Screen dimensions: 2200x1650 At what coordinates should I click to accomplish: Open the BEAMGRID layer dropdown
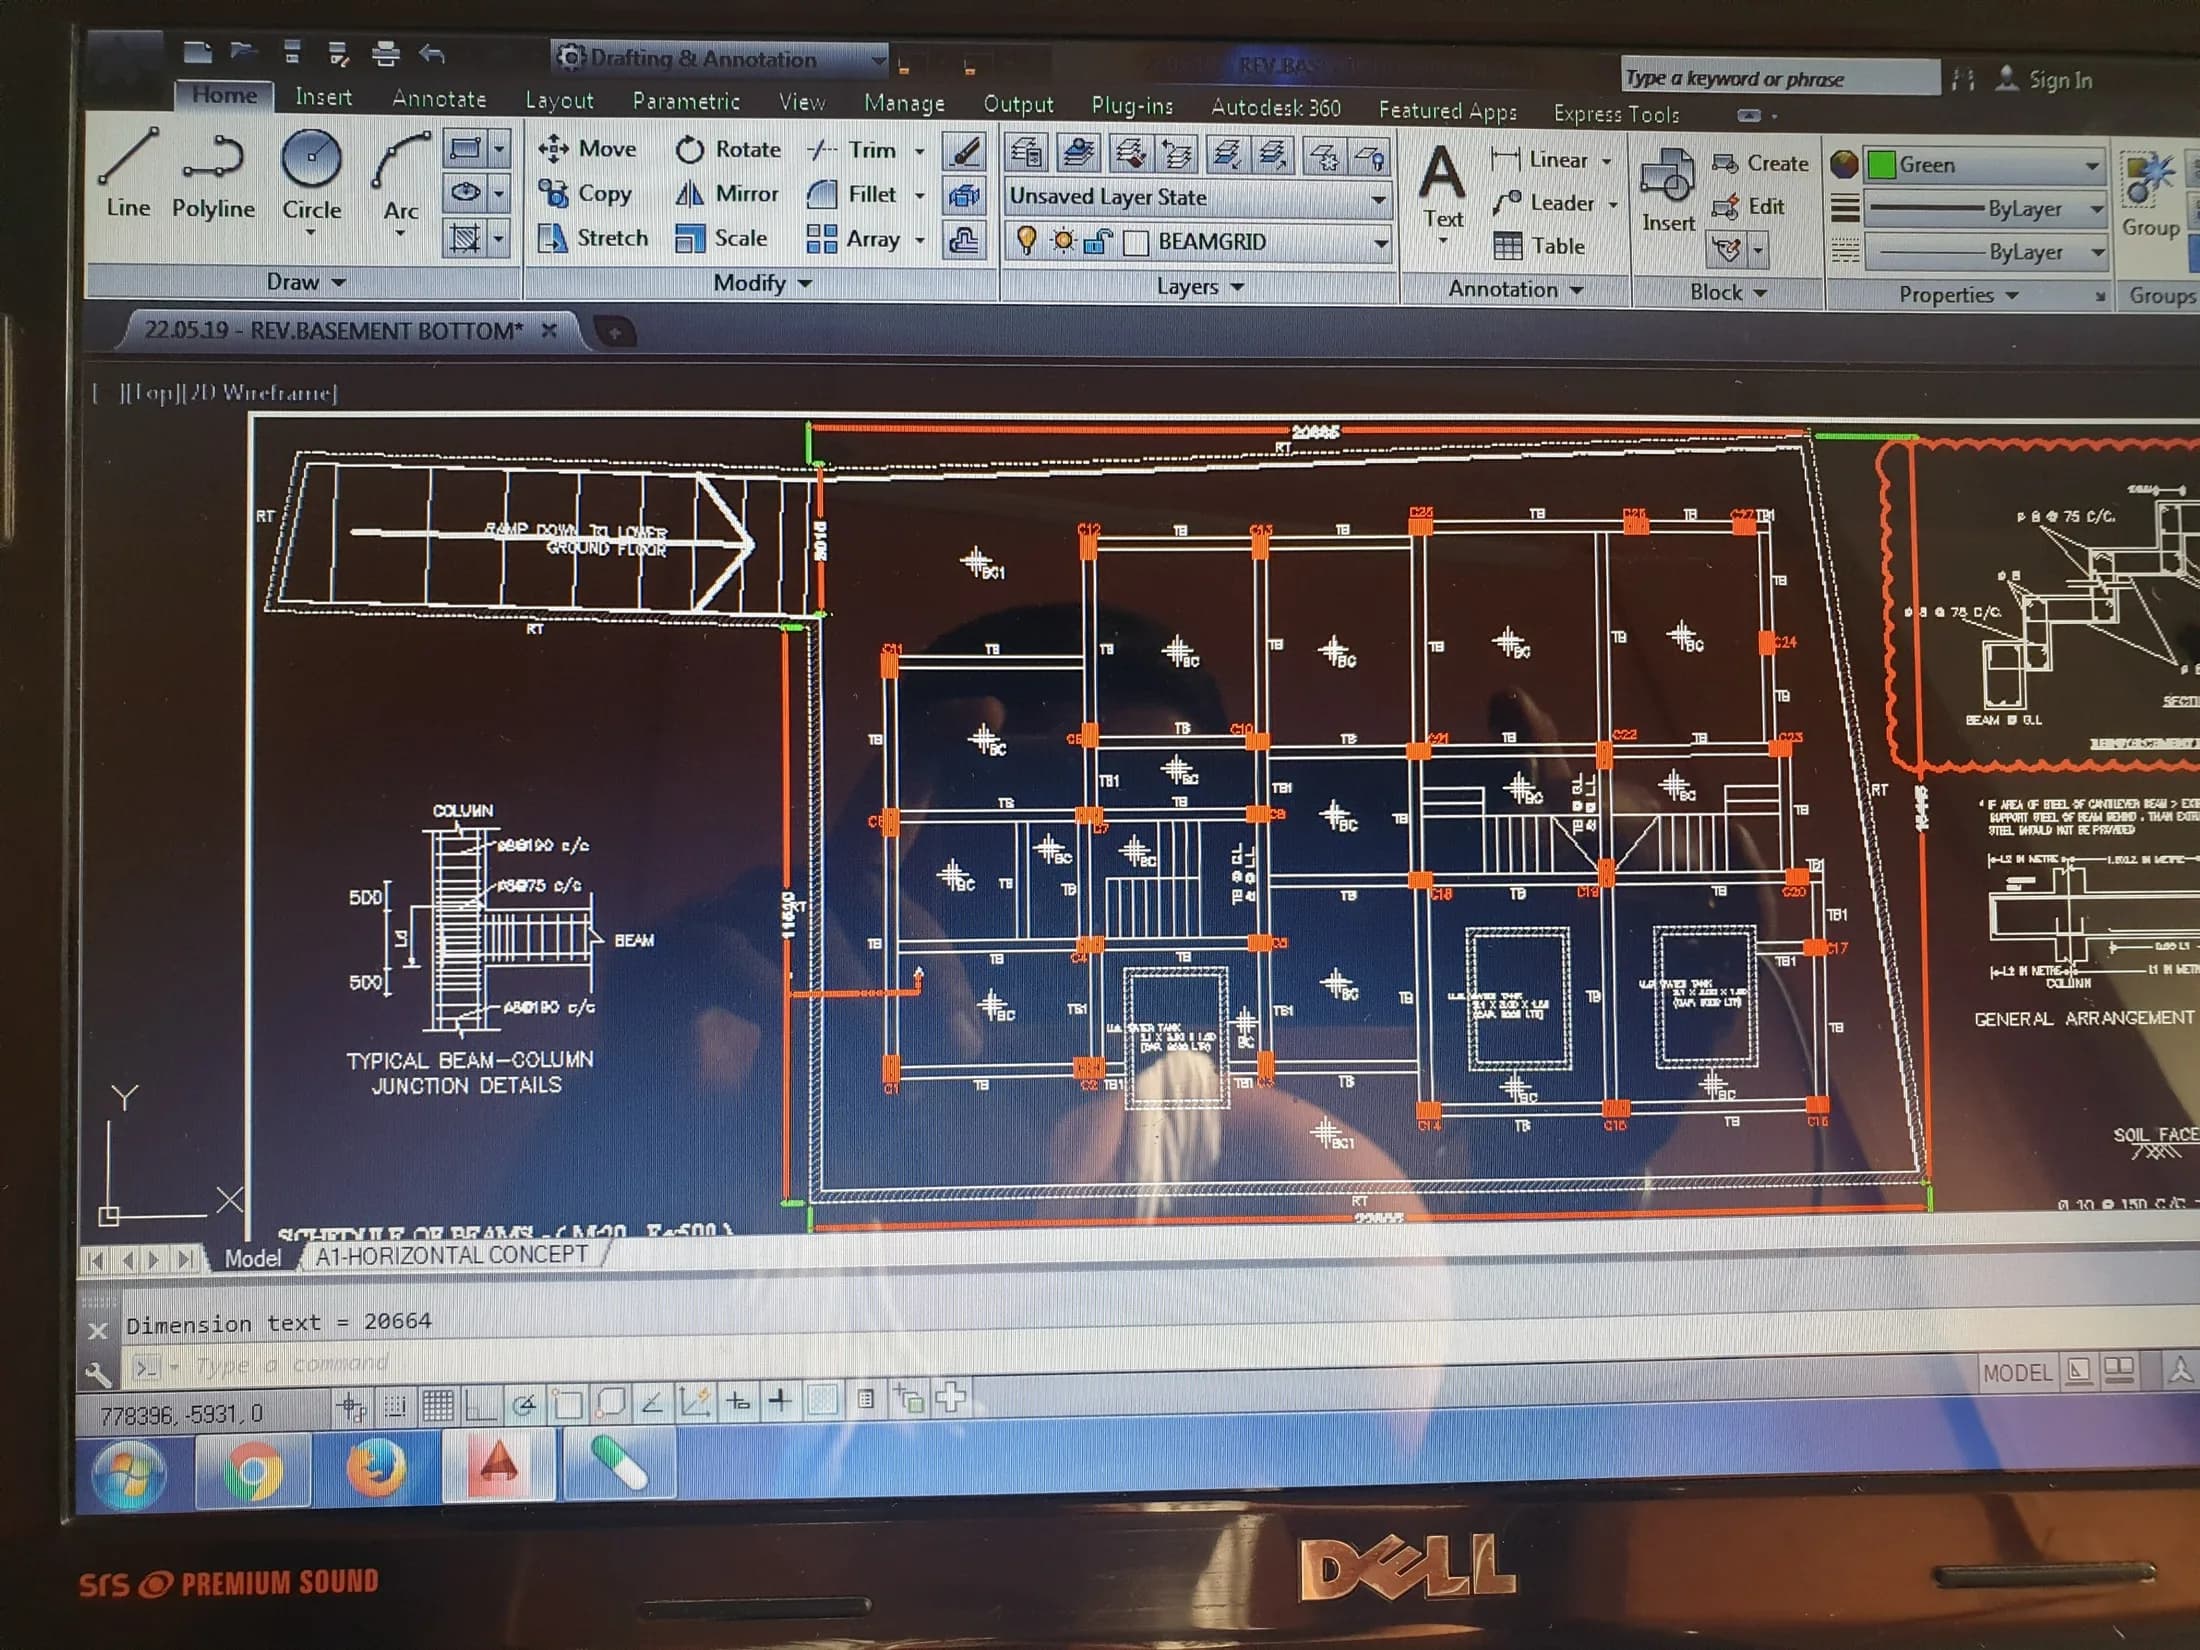(x=1198, y=242)
